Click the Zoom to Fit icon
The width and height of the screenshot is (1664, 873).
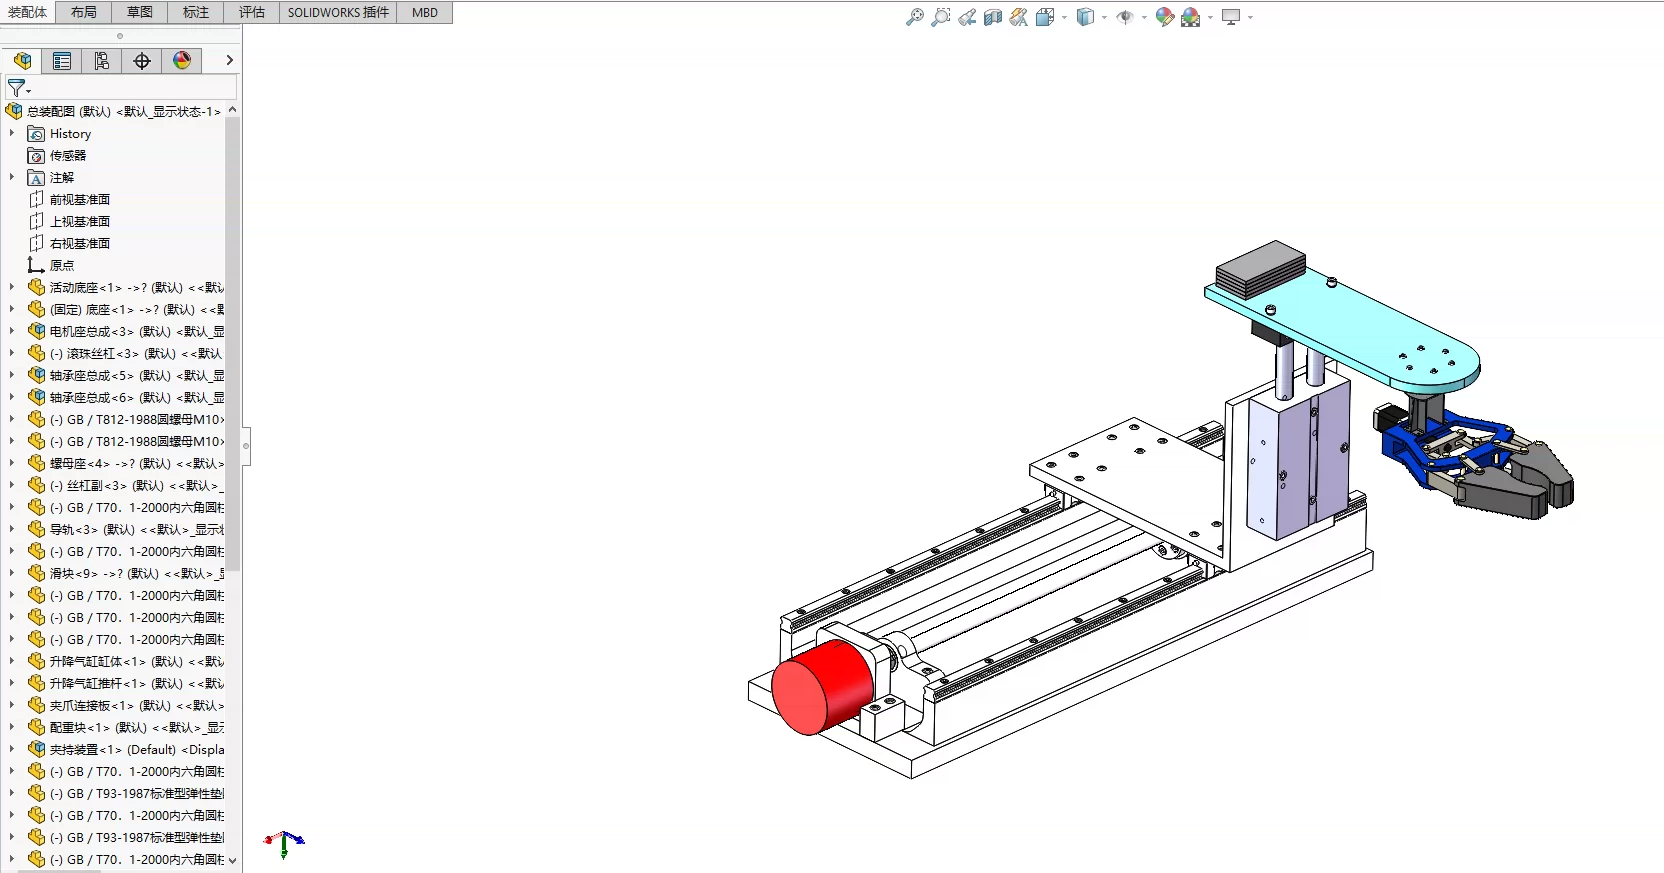click(x=914, y=17)
